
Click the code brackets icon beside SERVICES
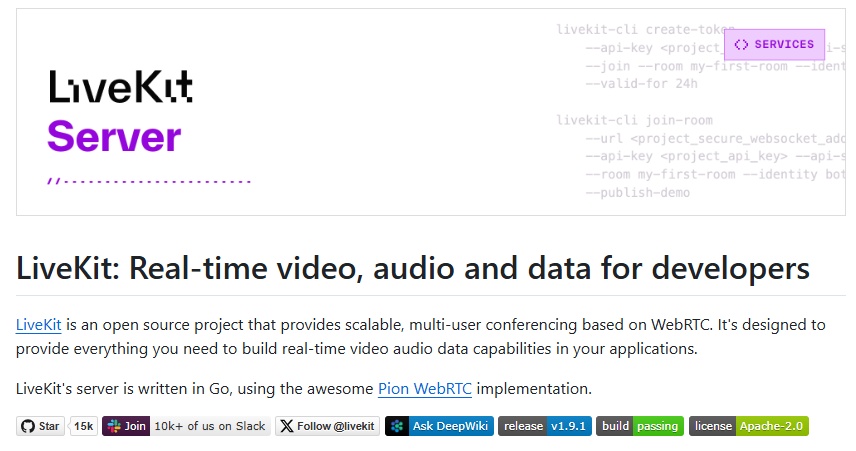tap(741, 44)
